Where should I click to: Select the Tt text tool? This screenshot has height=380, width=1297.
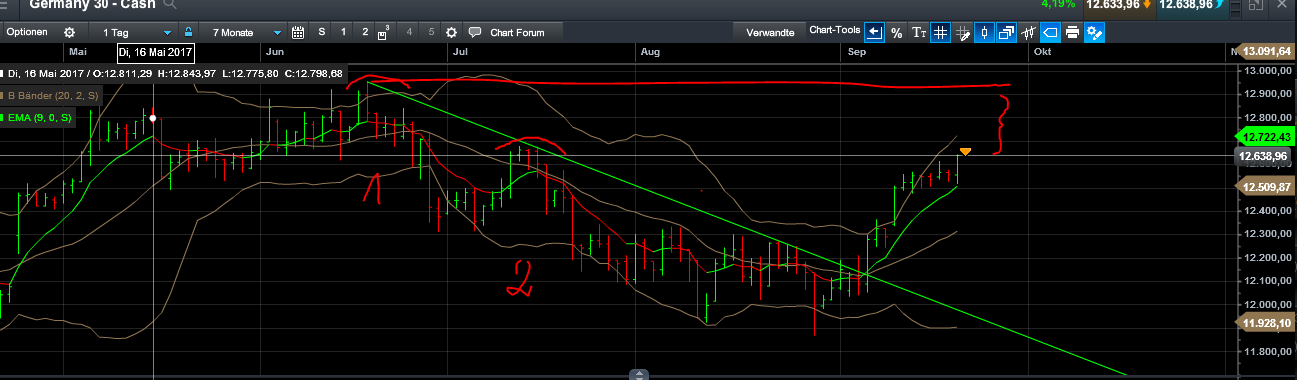point(919,32)
